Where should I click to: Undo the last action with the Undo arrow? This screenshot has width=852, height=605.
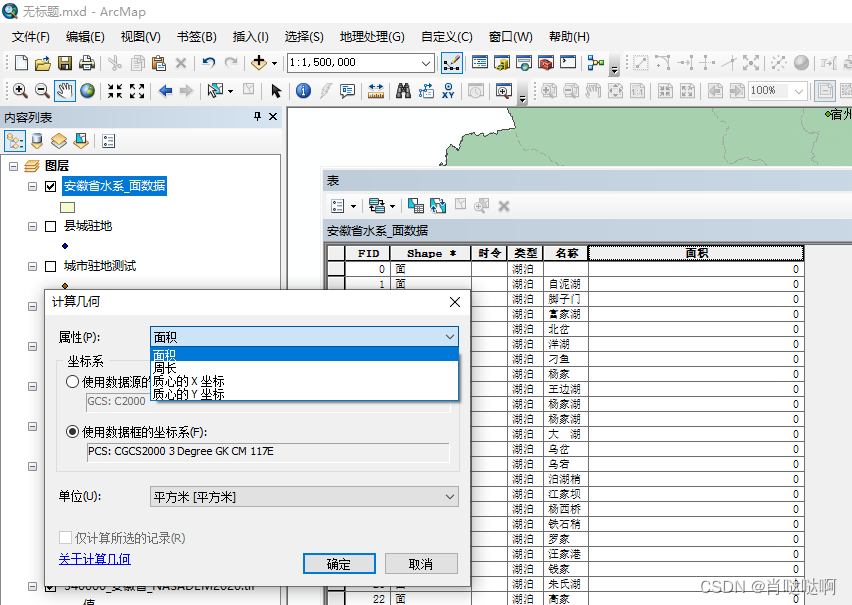click(x=209, y=63)
